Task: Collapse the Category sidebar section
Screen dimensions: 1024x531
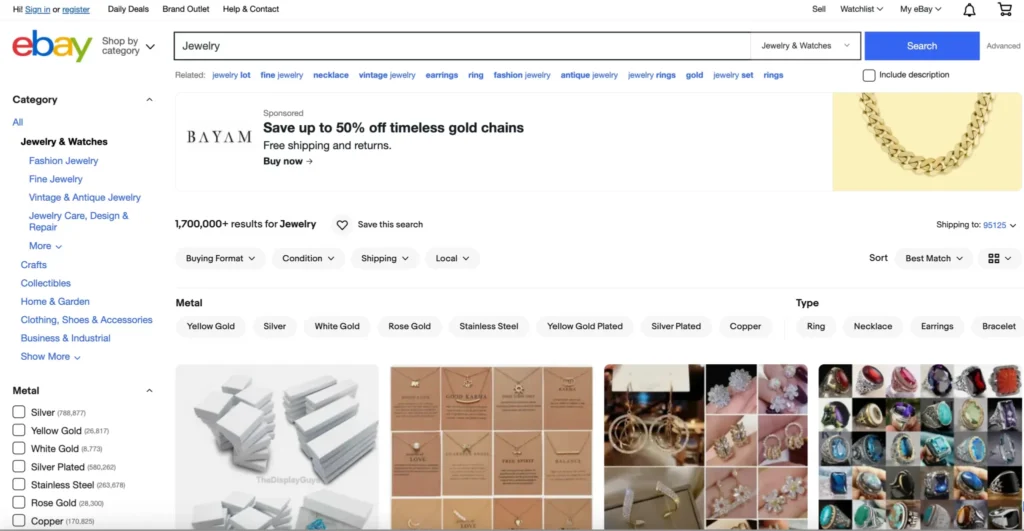Action: tap(149, 100)
